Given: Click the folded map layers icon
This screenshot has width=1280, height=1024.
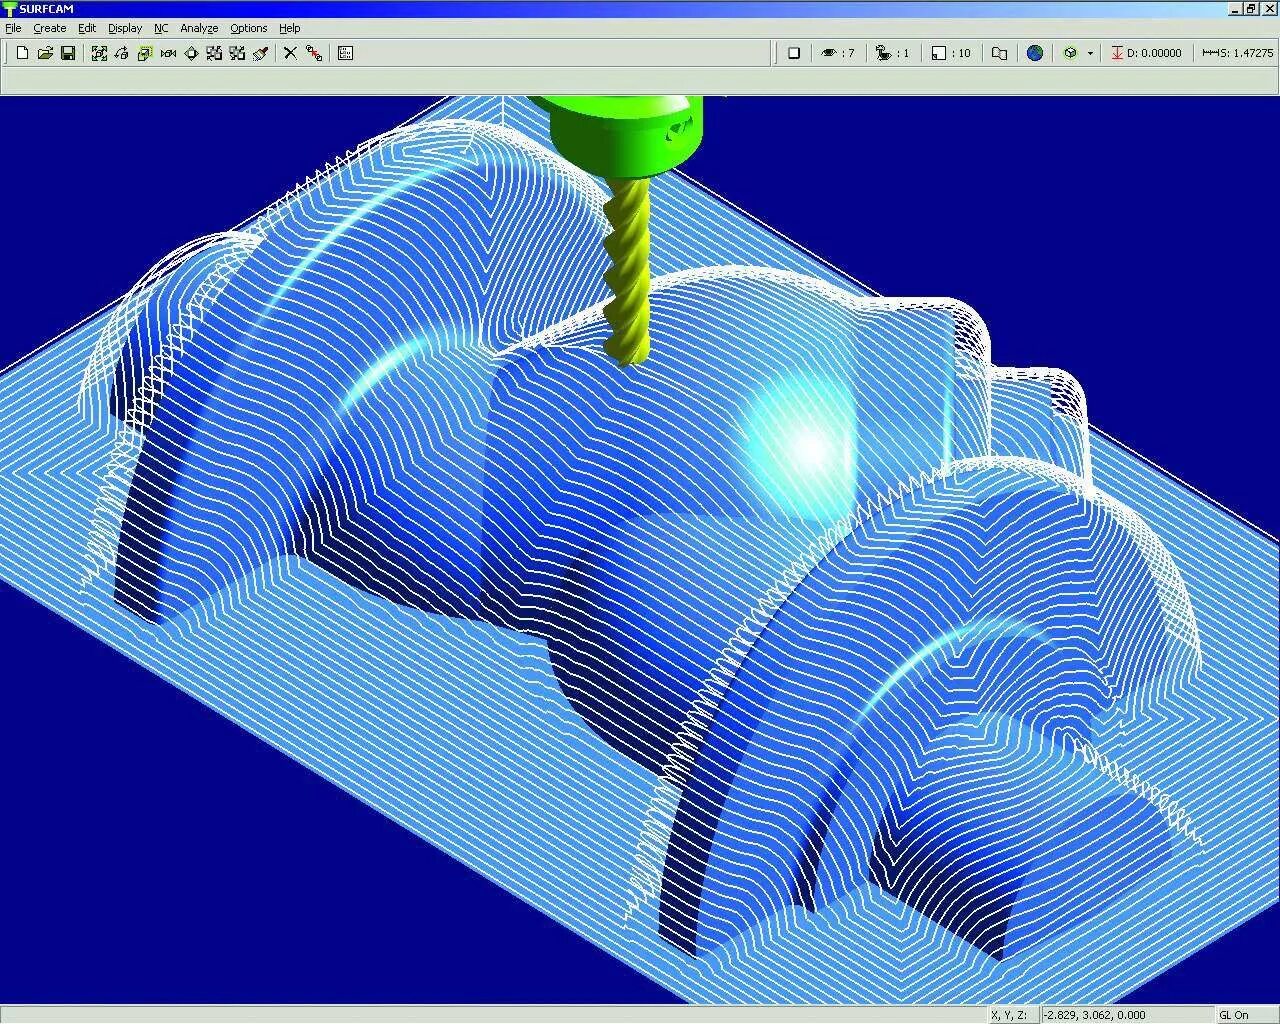Looking at the screenshot, I should point(999,53).
